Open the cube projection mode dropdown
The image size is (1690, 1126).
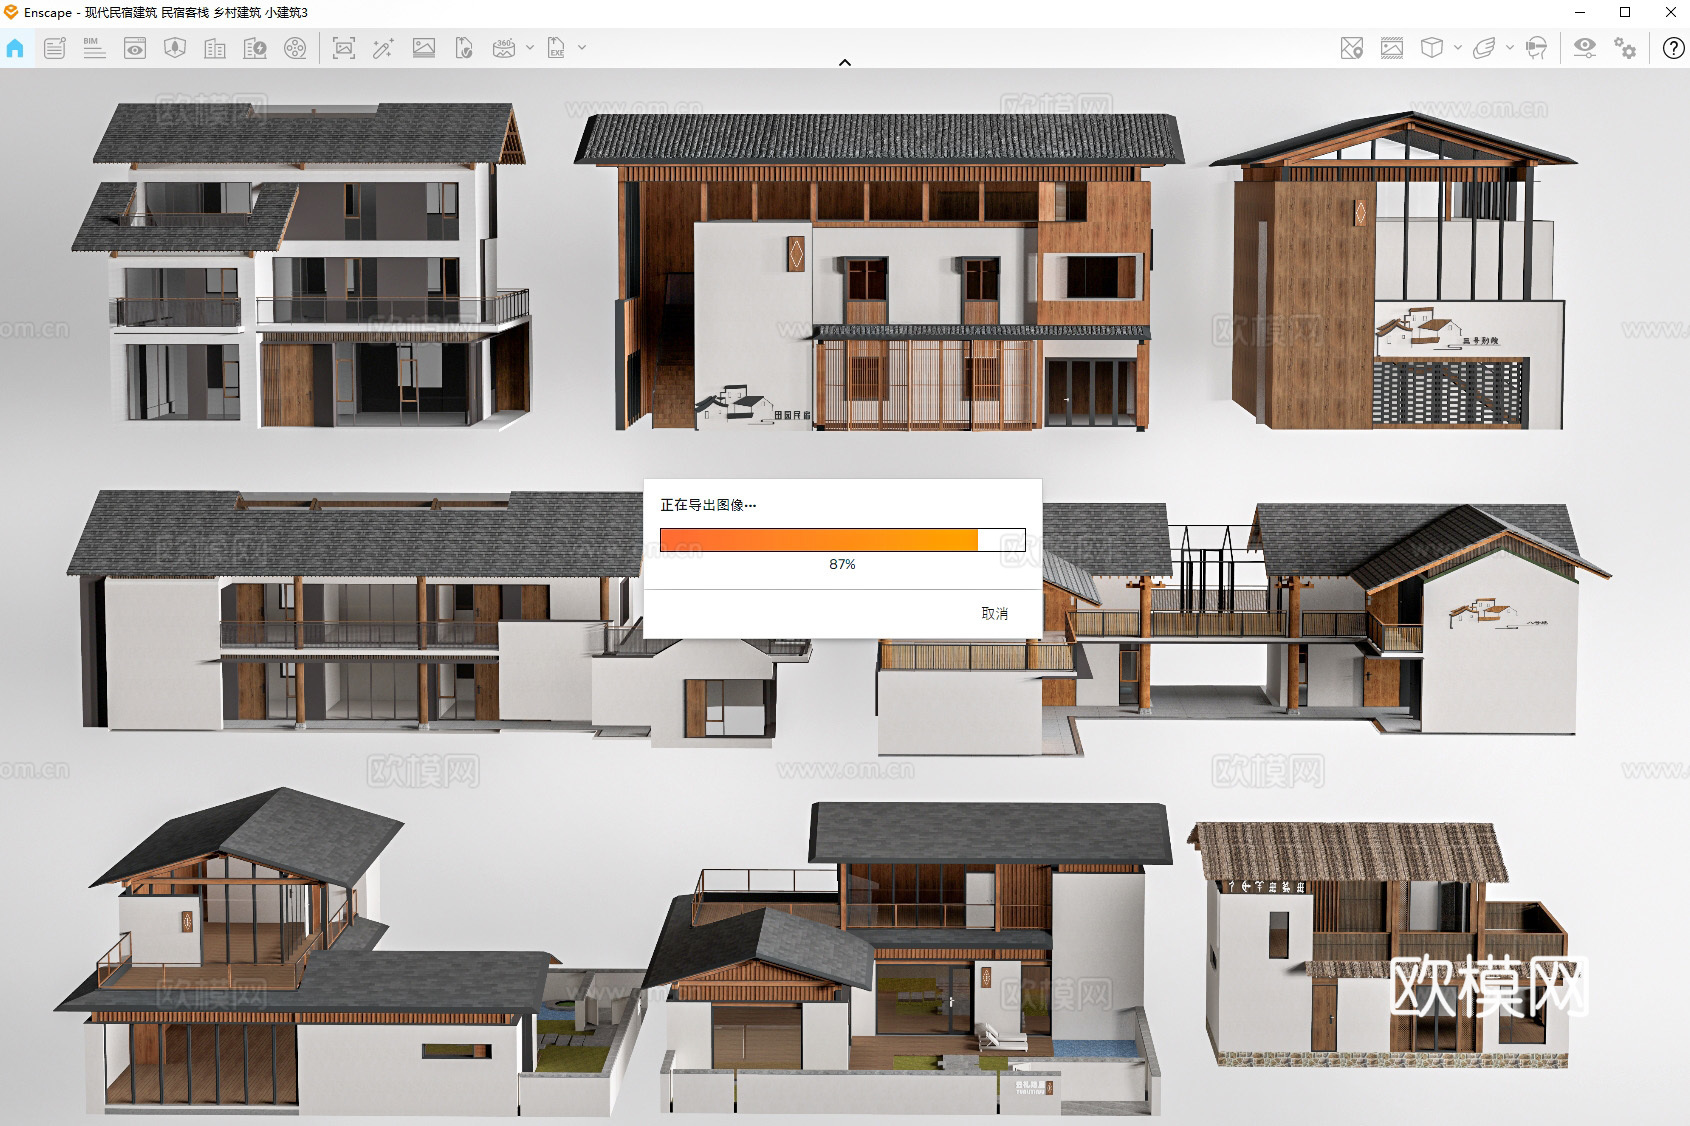tap(1458, 48)
